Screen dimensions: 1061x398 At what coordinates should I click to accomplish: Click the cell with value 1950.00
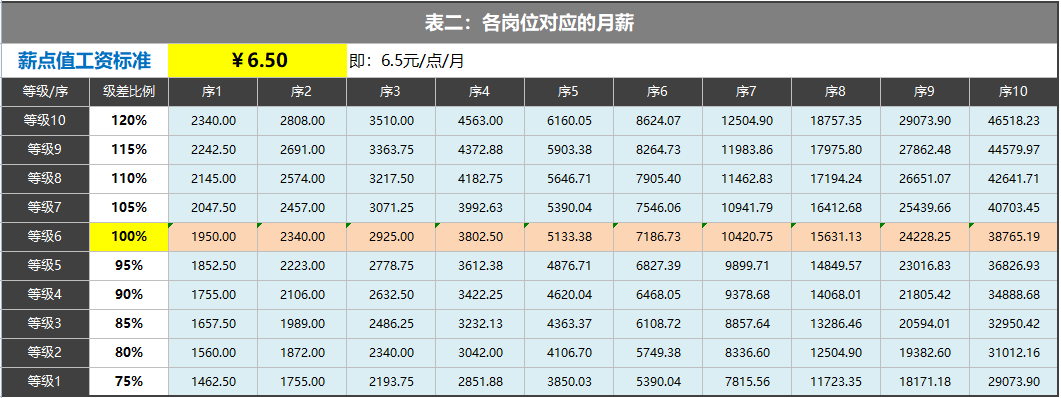click(213, 237)
